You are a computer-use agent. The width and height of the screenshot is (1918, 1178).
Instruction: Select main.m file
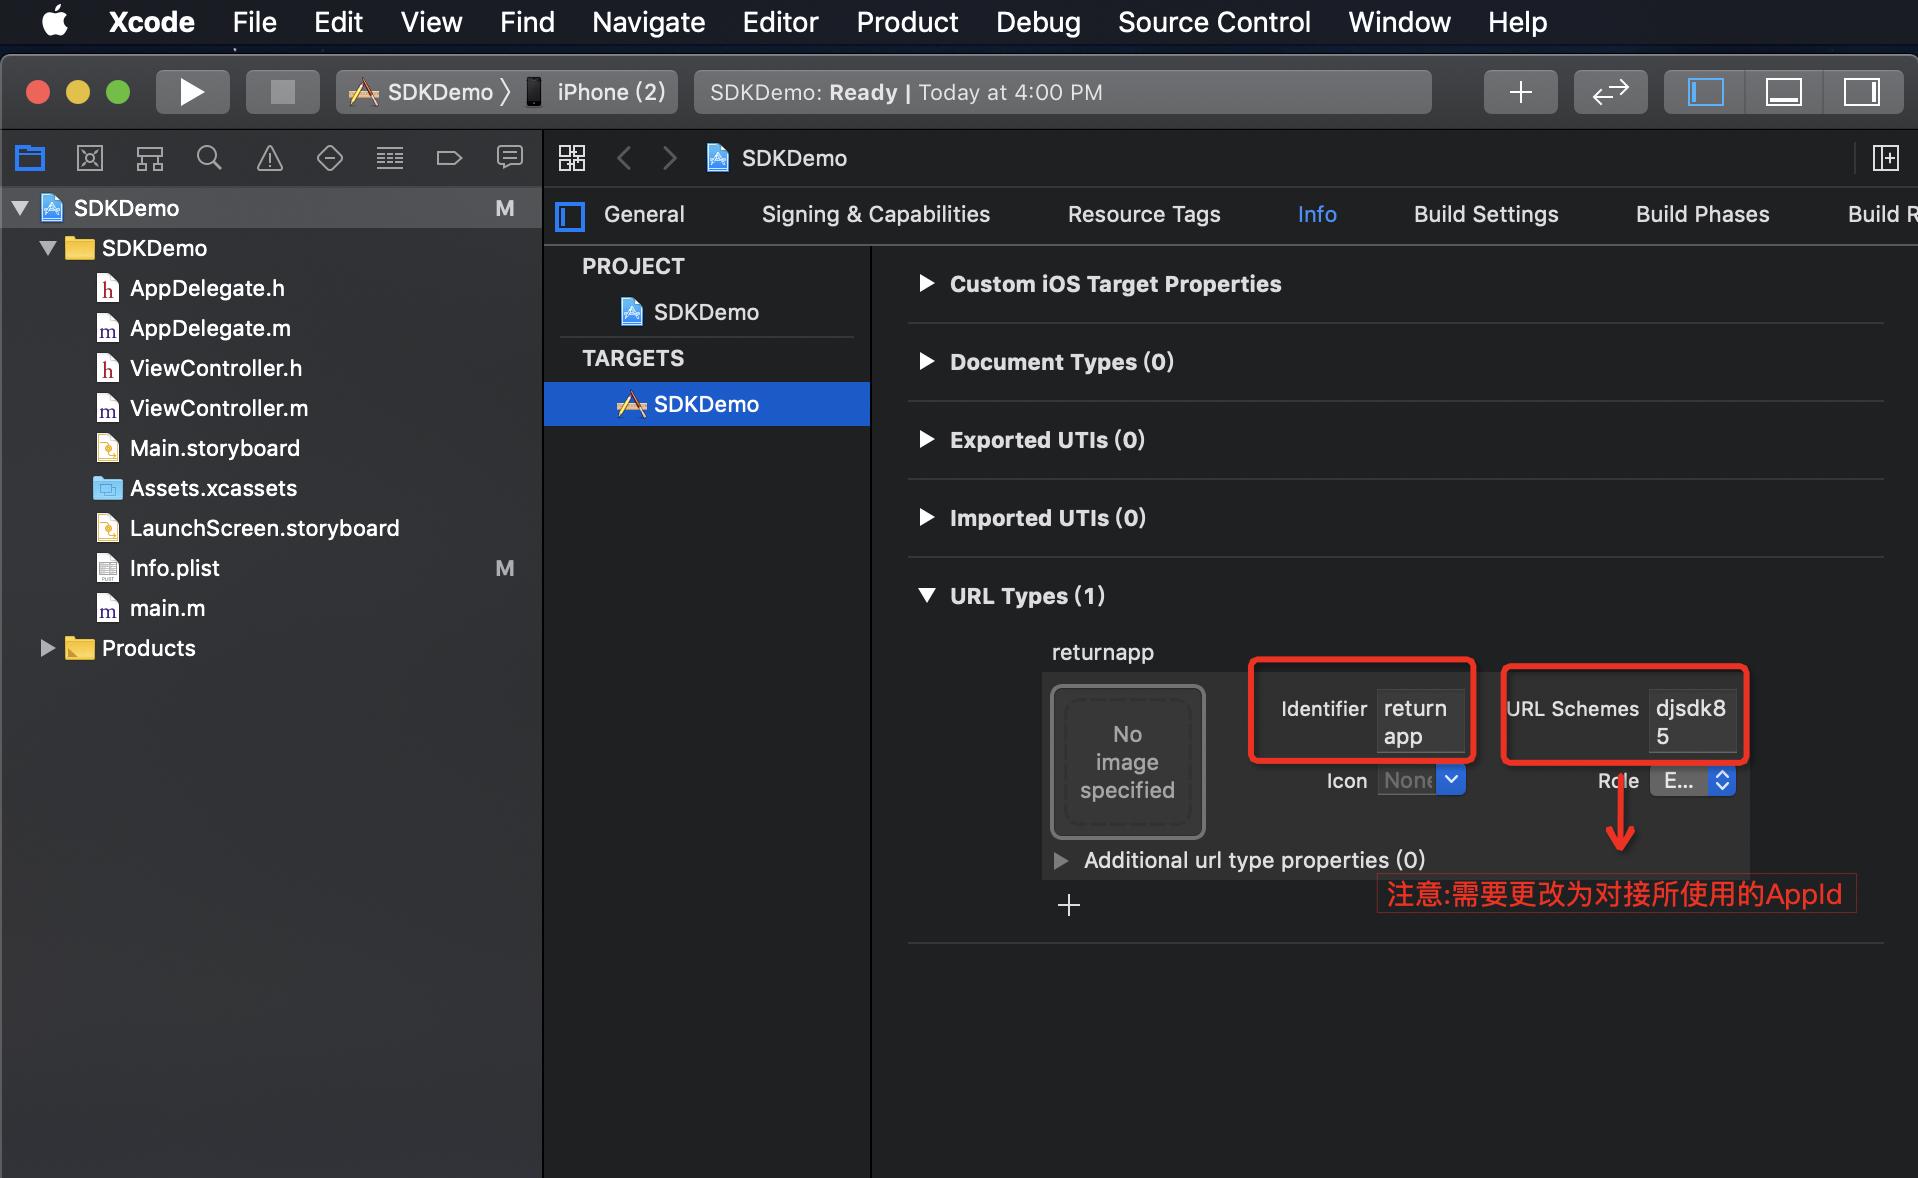pos(167,608)
